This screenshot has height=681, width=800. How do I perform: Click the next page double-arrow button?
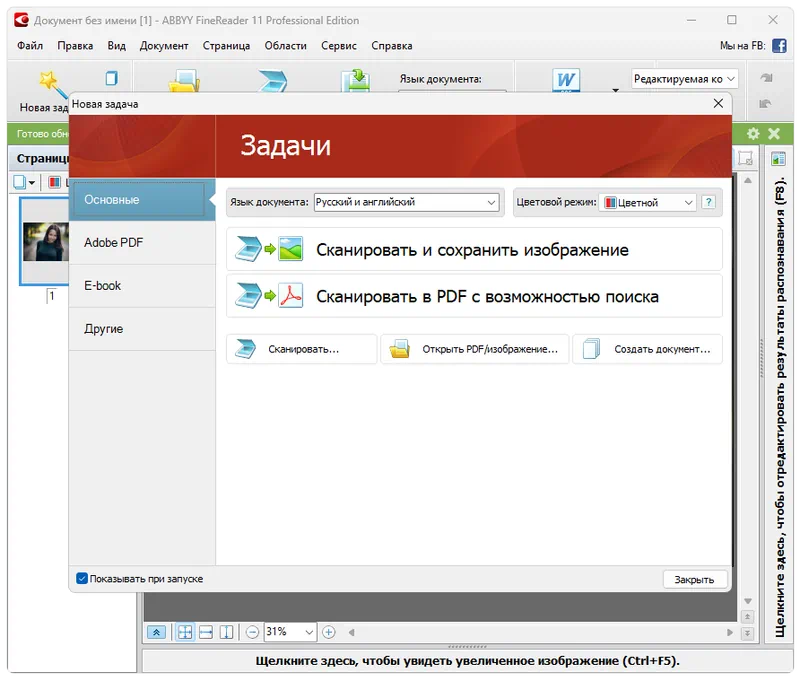pyautogui.click(x=747, y=633)
